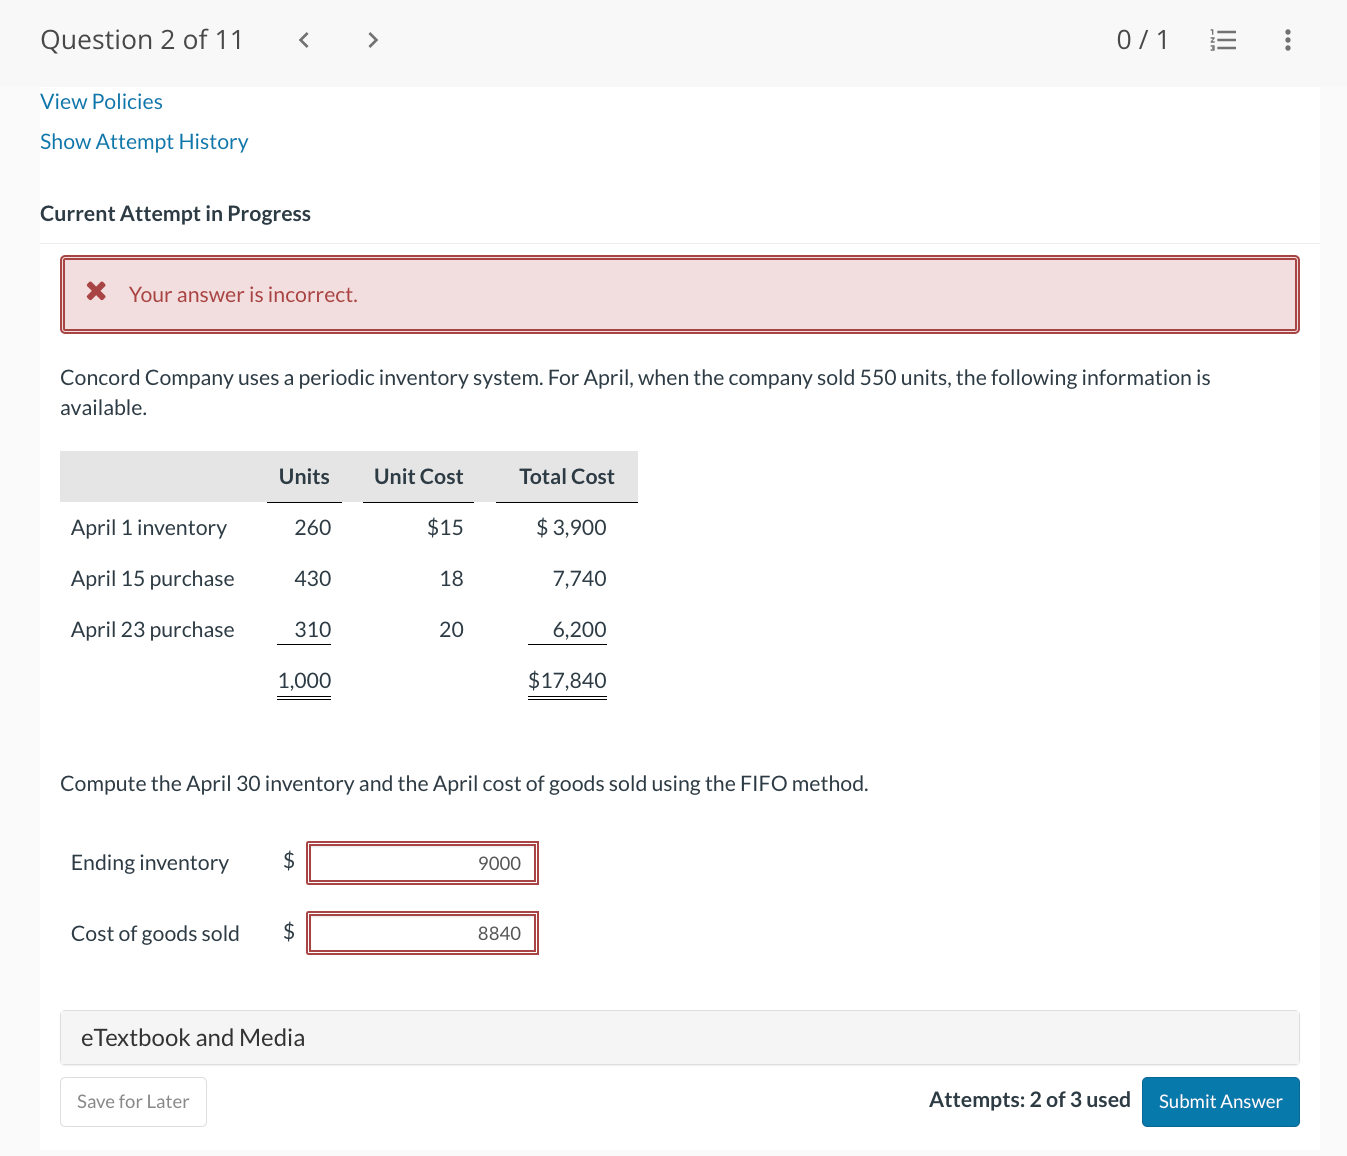Click the Total Cost column header
The image size is (1347, 1156).
pos(567,477)
